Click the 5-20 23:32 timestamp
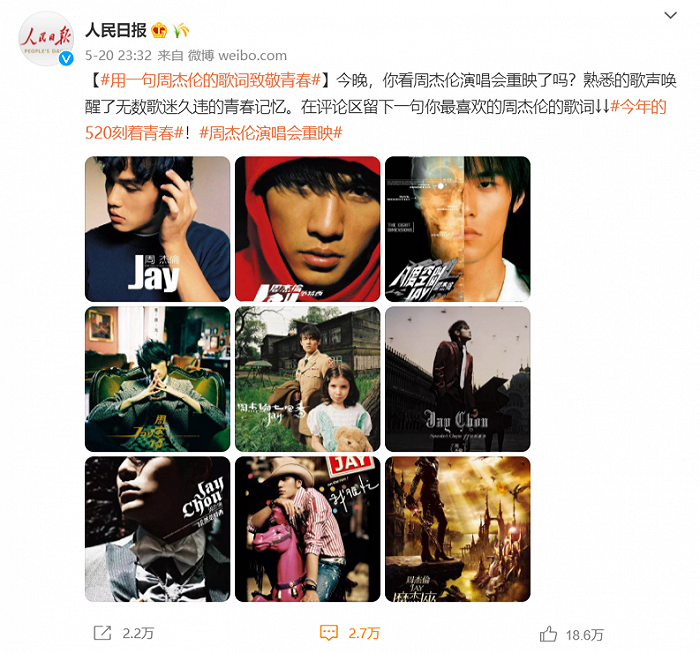Screen dimensions: 700x653 pos(118,55)
